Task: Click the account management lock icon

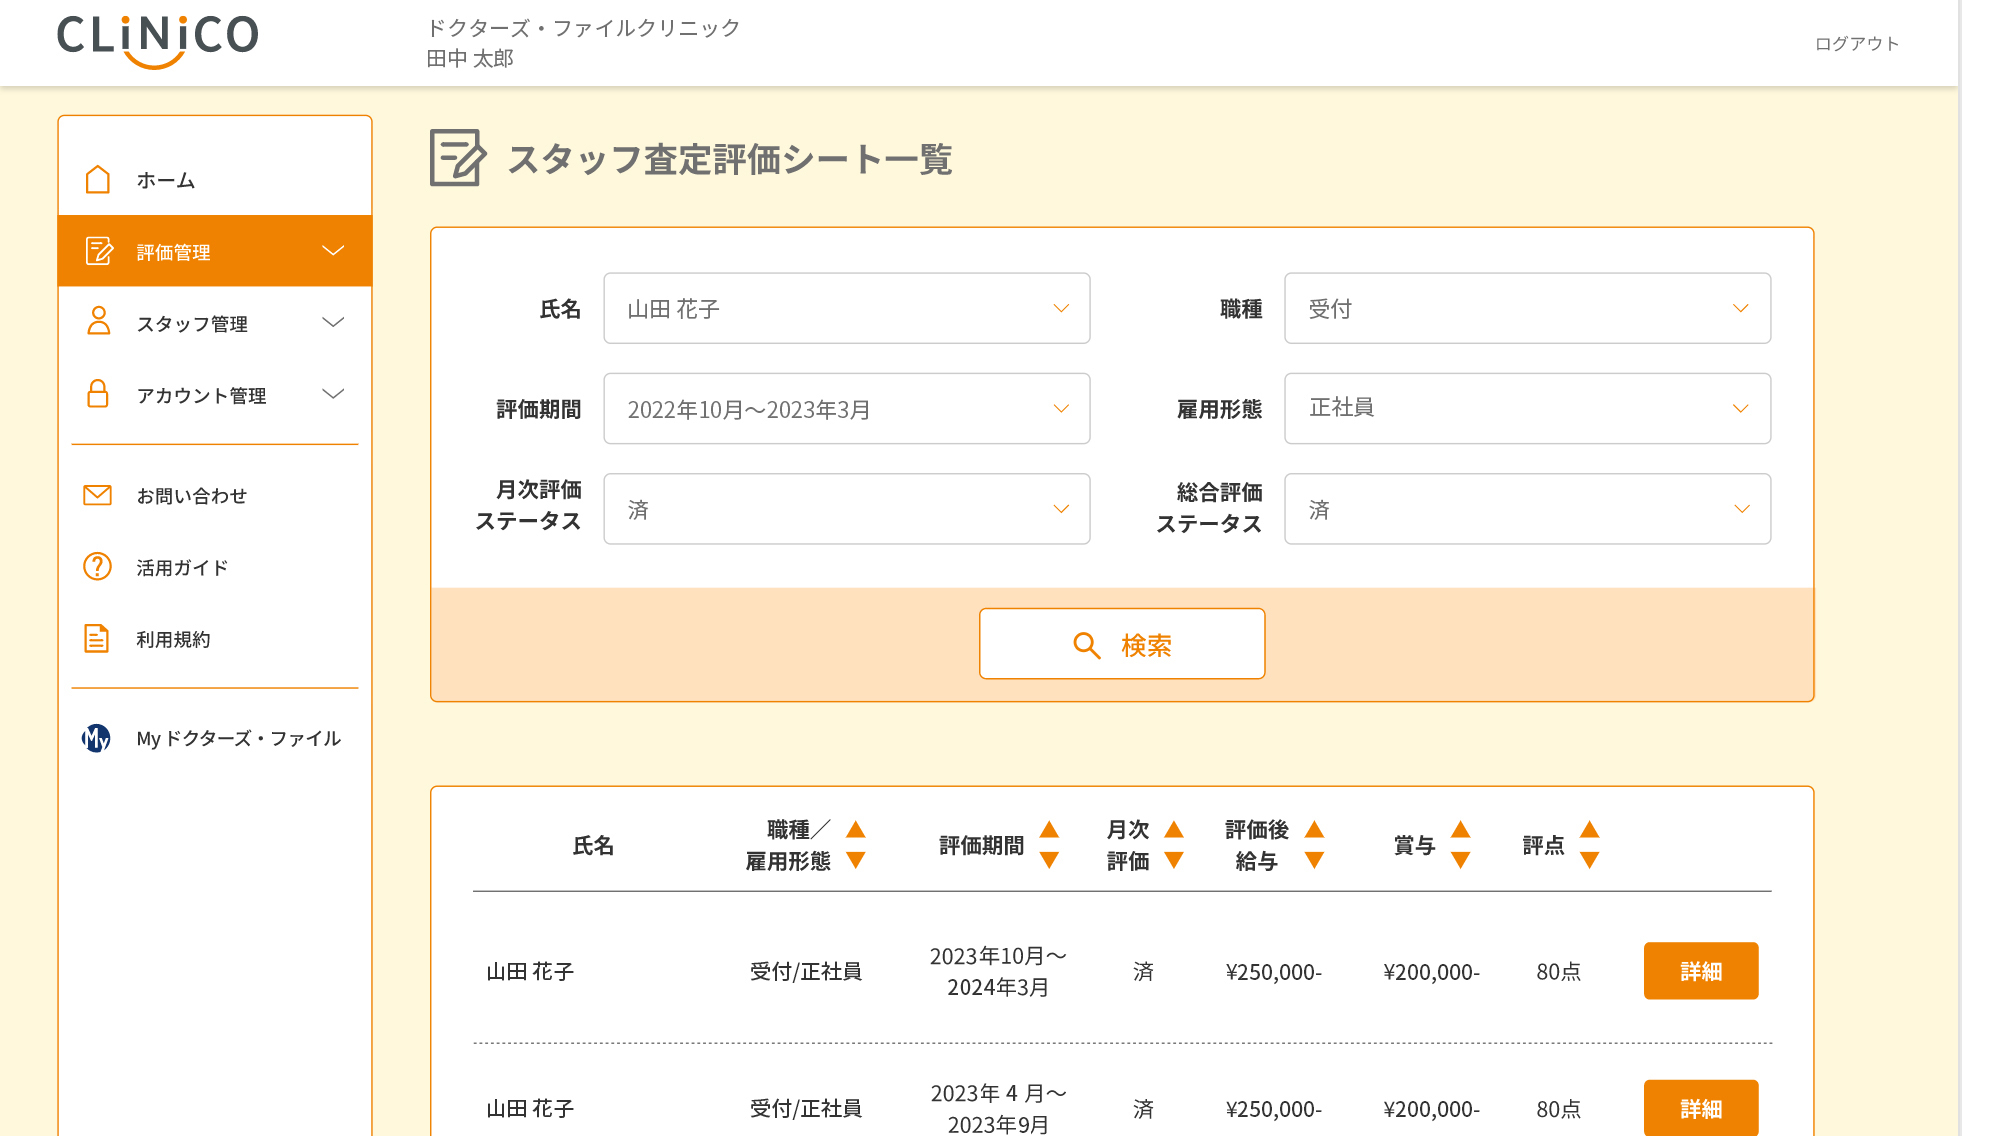Action: (x=98, y=394)
